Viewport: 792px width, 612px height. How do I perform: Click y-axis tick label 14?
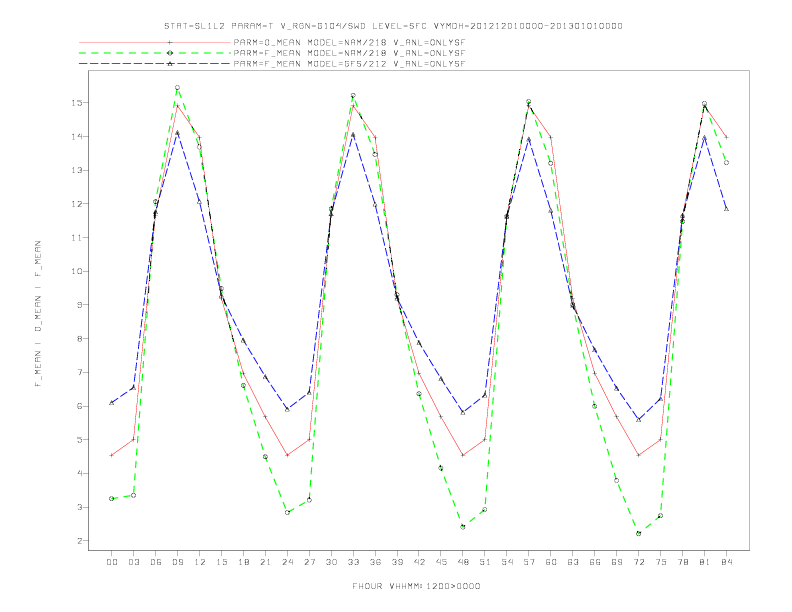click(x=77, y=136)
